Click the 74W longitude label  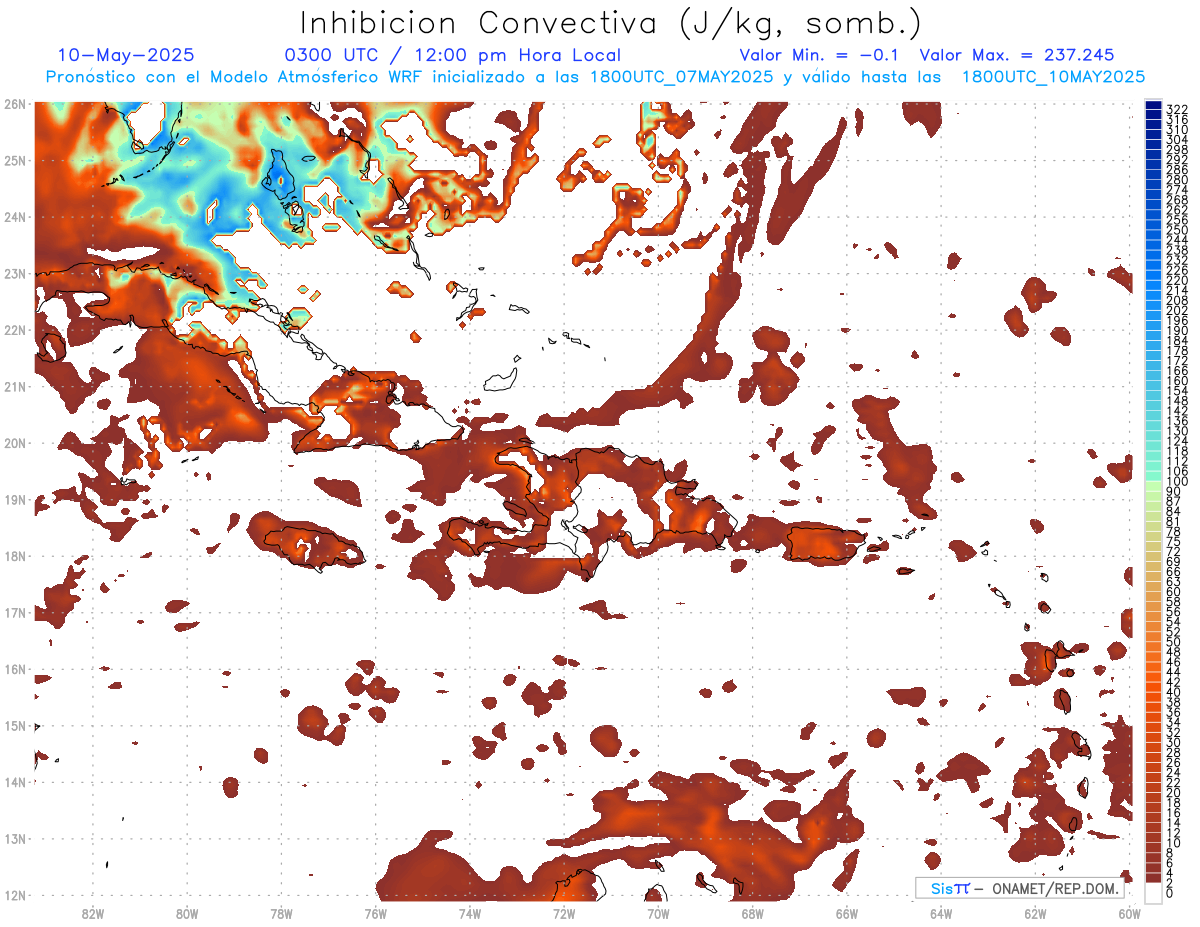[x=470, y=913]
